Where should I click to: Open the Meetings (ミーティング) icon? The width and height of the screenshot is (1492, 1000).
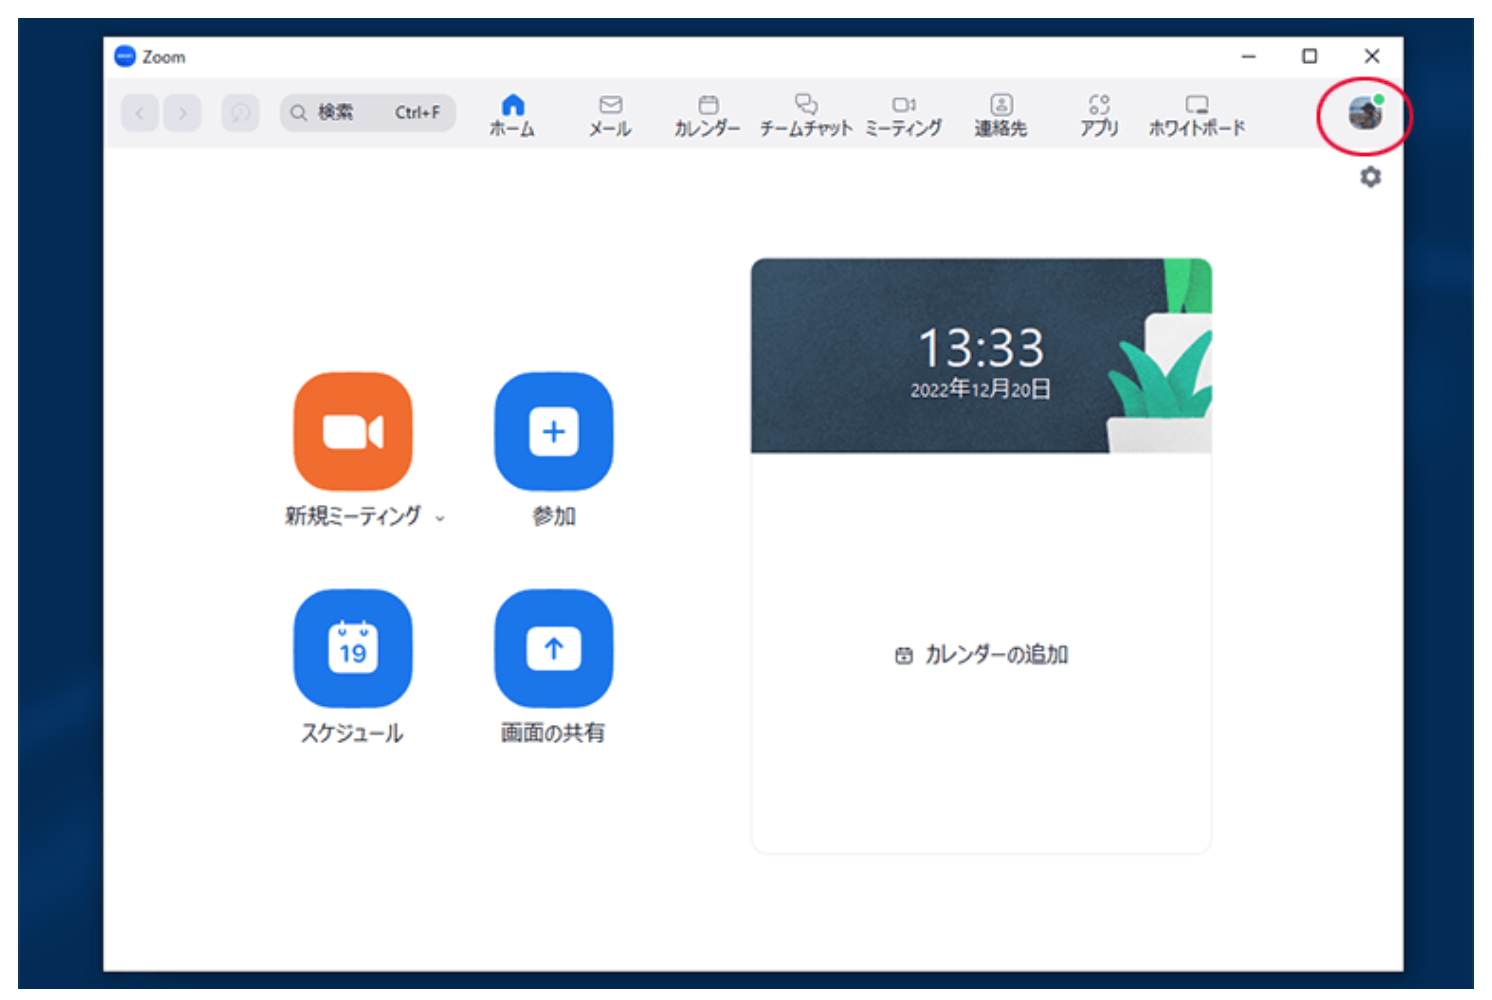point(904,112)
